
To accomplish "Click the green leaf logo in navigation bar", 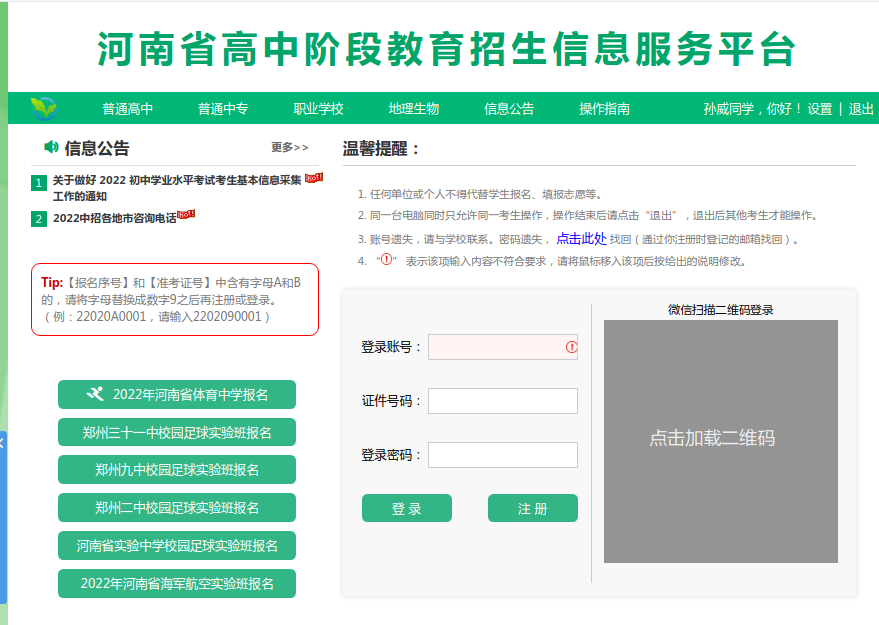I will (43, 108).
